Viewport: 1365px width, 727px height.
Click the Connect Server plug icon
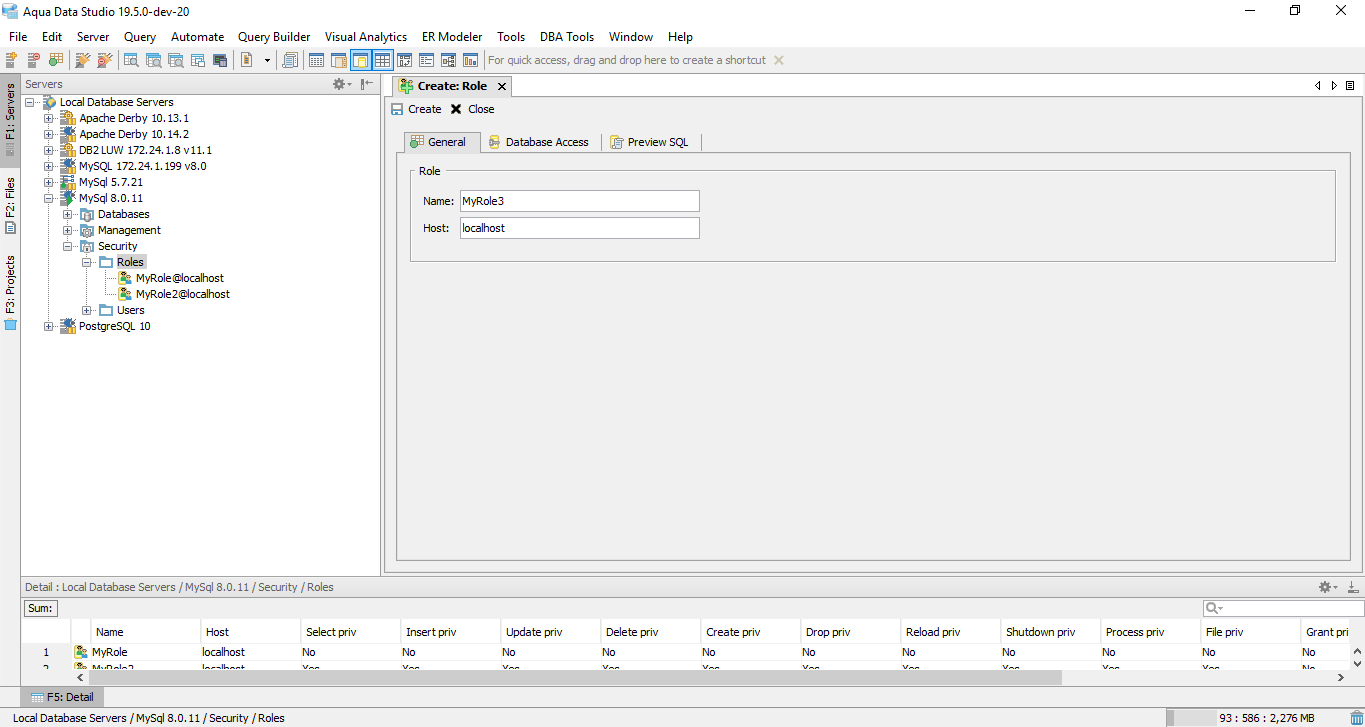tap(83, 60)
